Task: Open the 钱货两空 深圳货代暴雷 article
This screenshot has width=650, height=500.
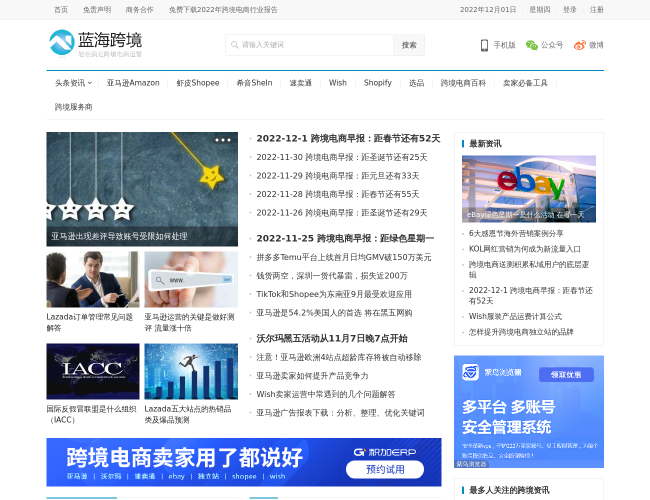Action: tap(332, 276)
